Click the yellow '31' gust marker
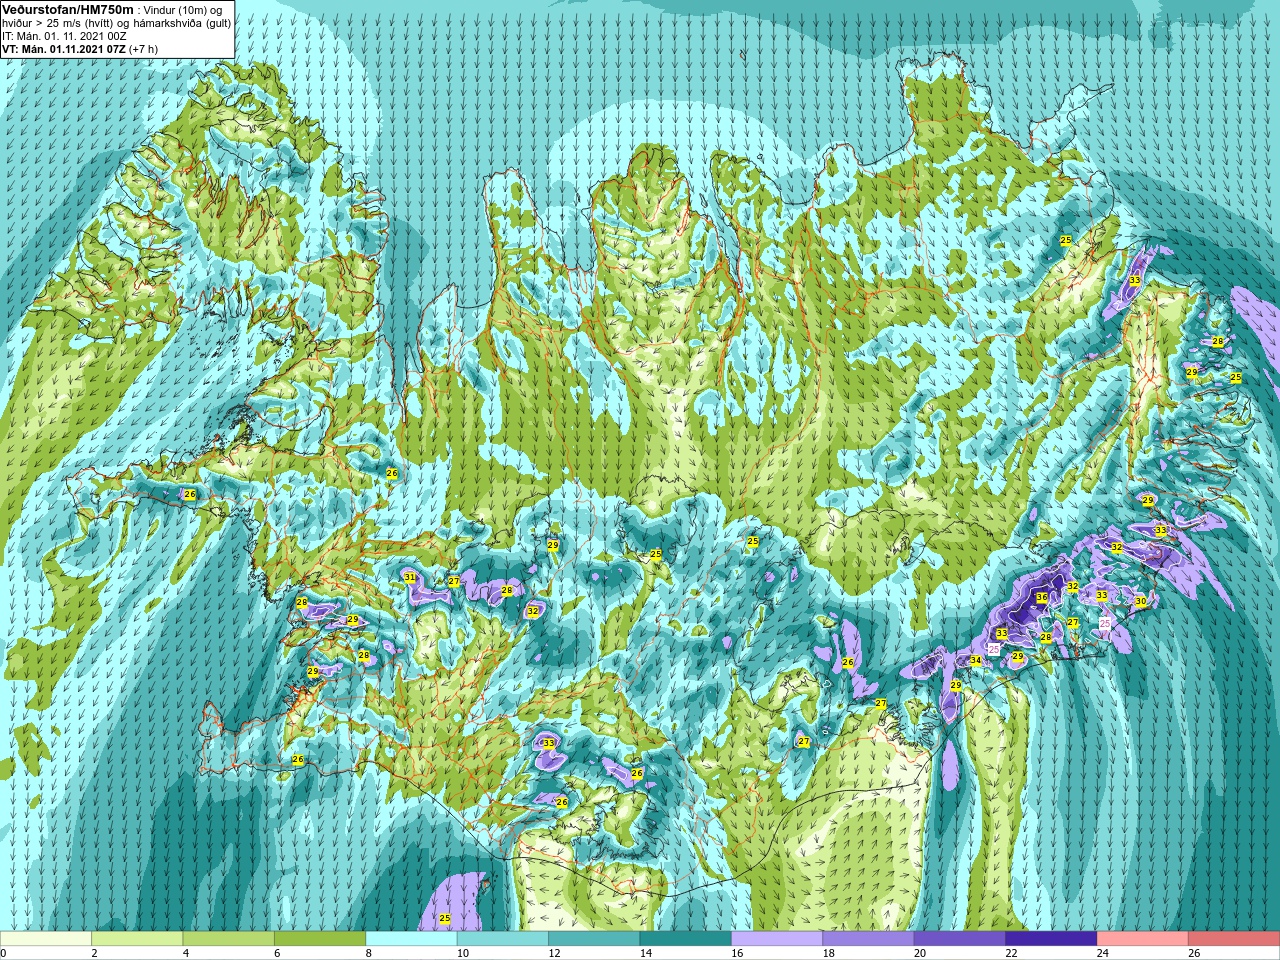 (x=409, y=577)
